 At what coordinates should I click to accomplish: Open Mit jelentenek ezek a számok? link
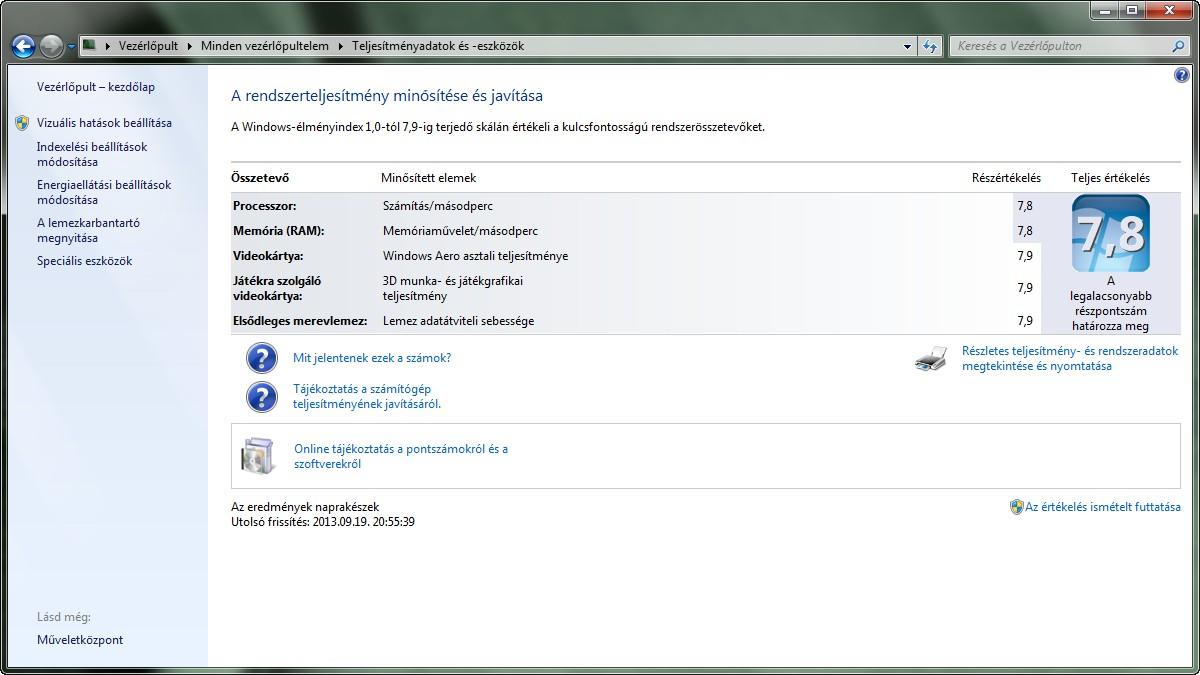click(372, 358)
